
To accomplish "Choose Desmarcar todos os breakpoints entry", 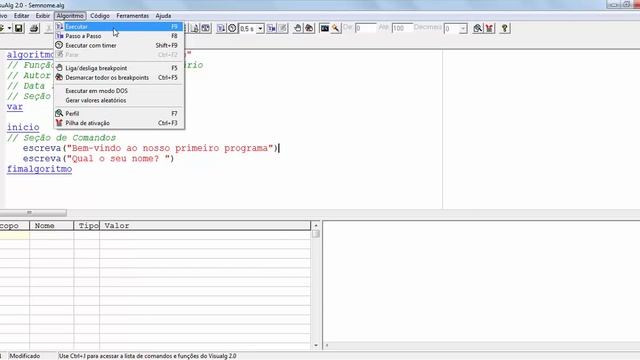I will click(x=119, y=78).
